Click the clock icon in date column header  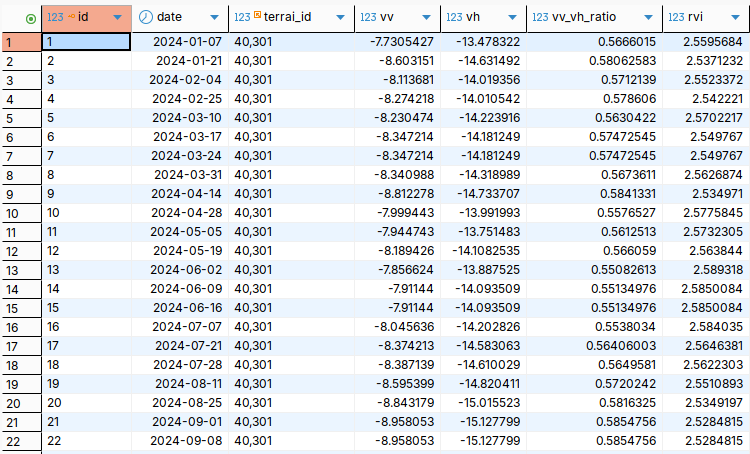145,17
